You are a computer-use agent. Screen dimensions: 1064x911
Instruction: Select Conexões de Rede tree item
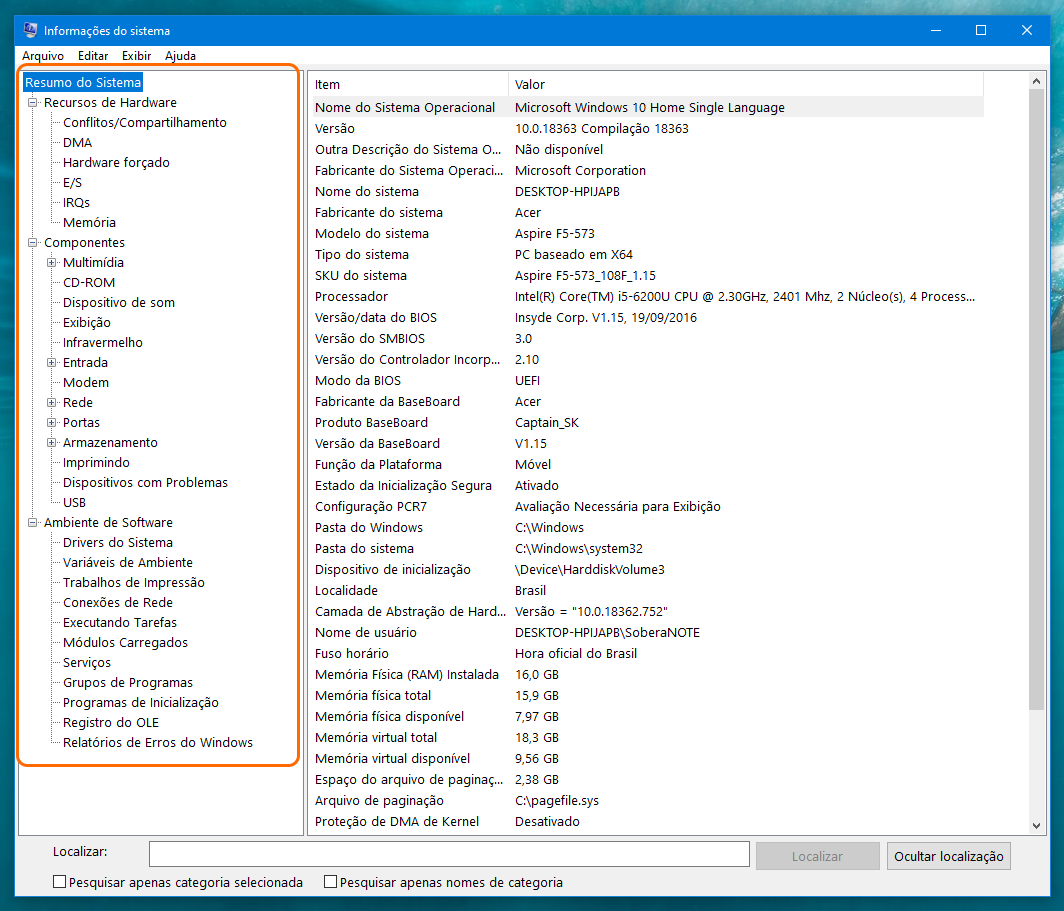pos(117,602)
